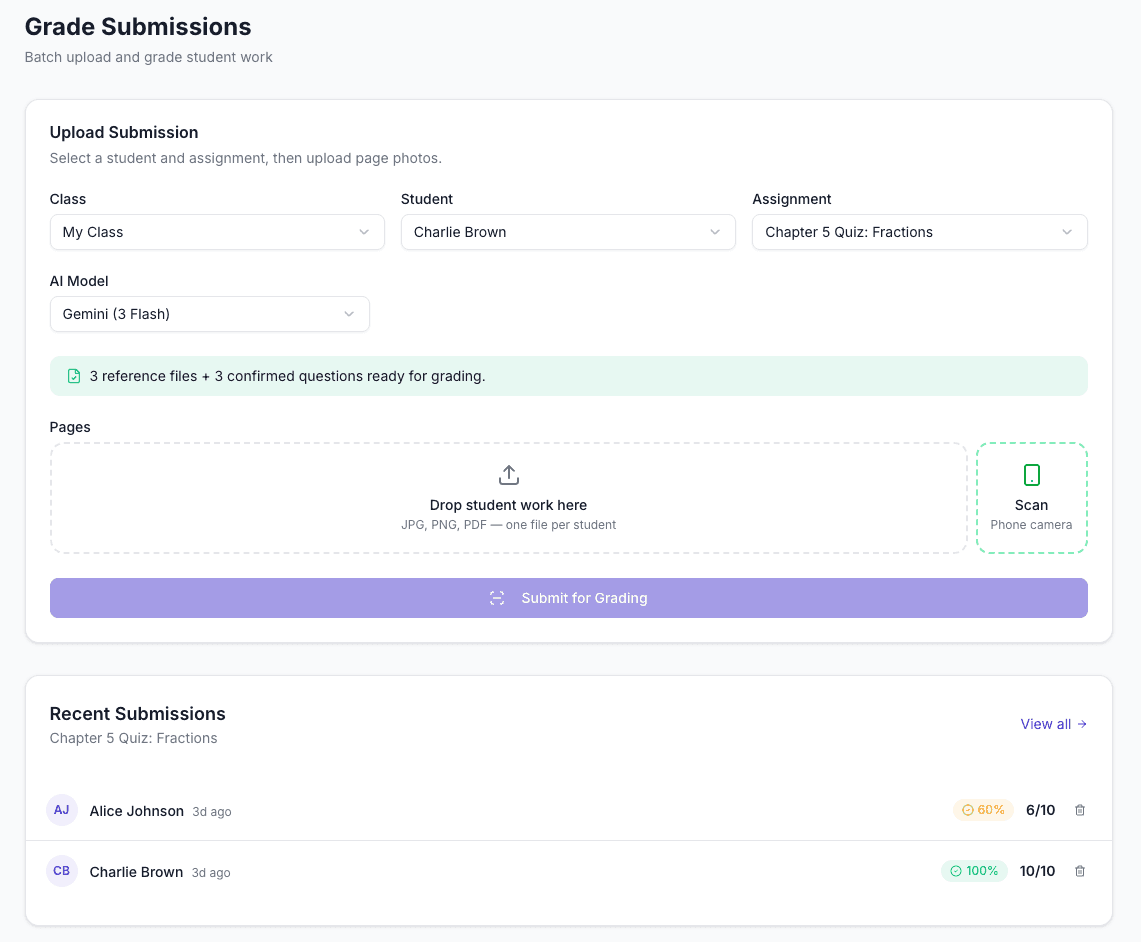Delete Charlie Brown's submission with trash icon
The height and width of the screenshot is (942, 1141).
[x=1079, y=871]
